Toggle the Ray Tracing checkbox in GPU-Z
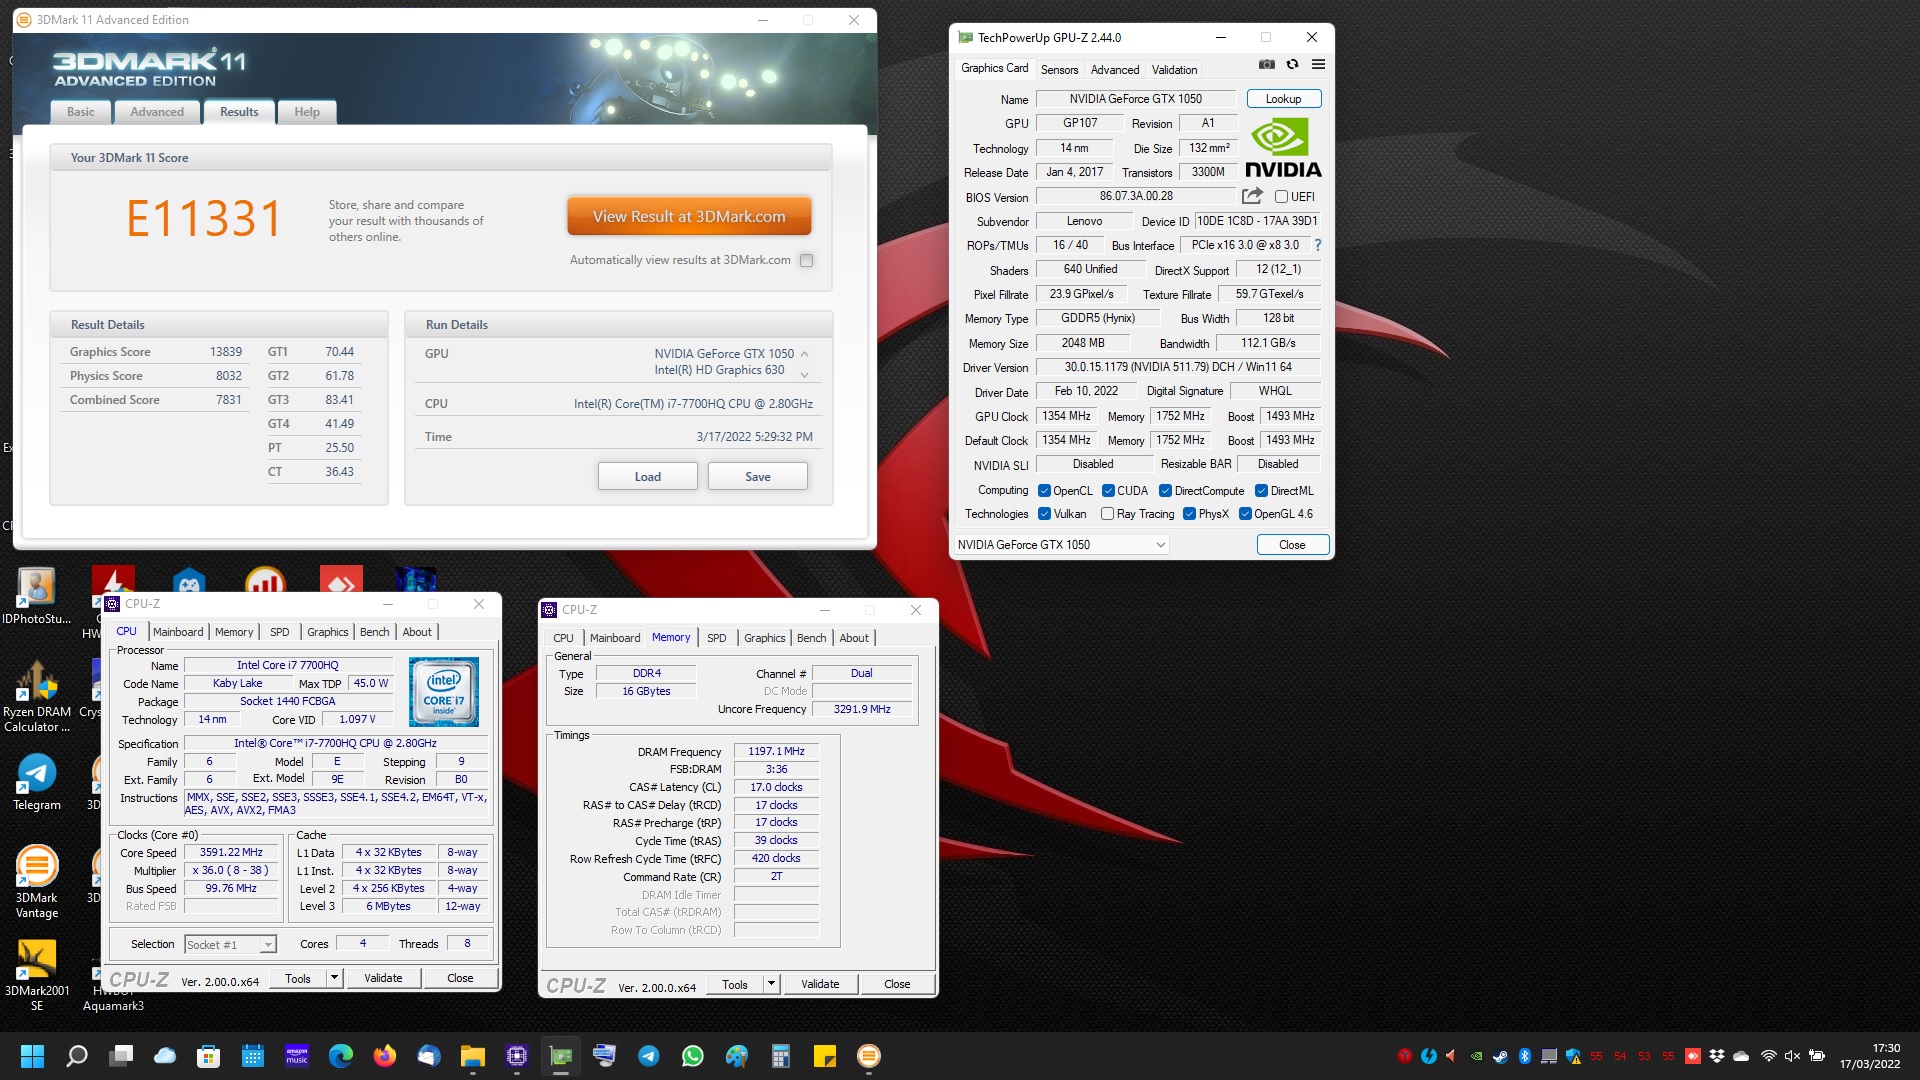This screenshot has width=1920, height=1080. 1107,514
